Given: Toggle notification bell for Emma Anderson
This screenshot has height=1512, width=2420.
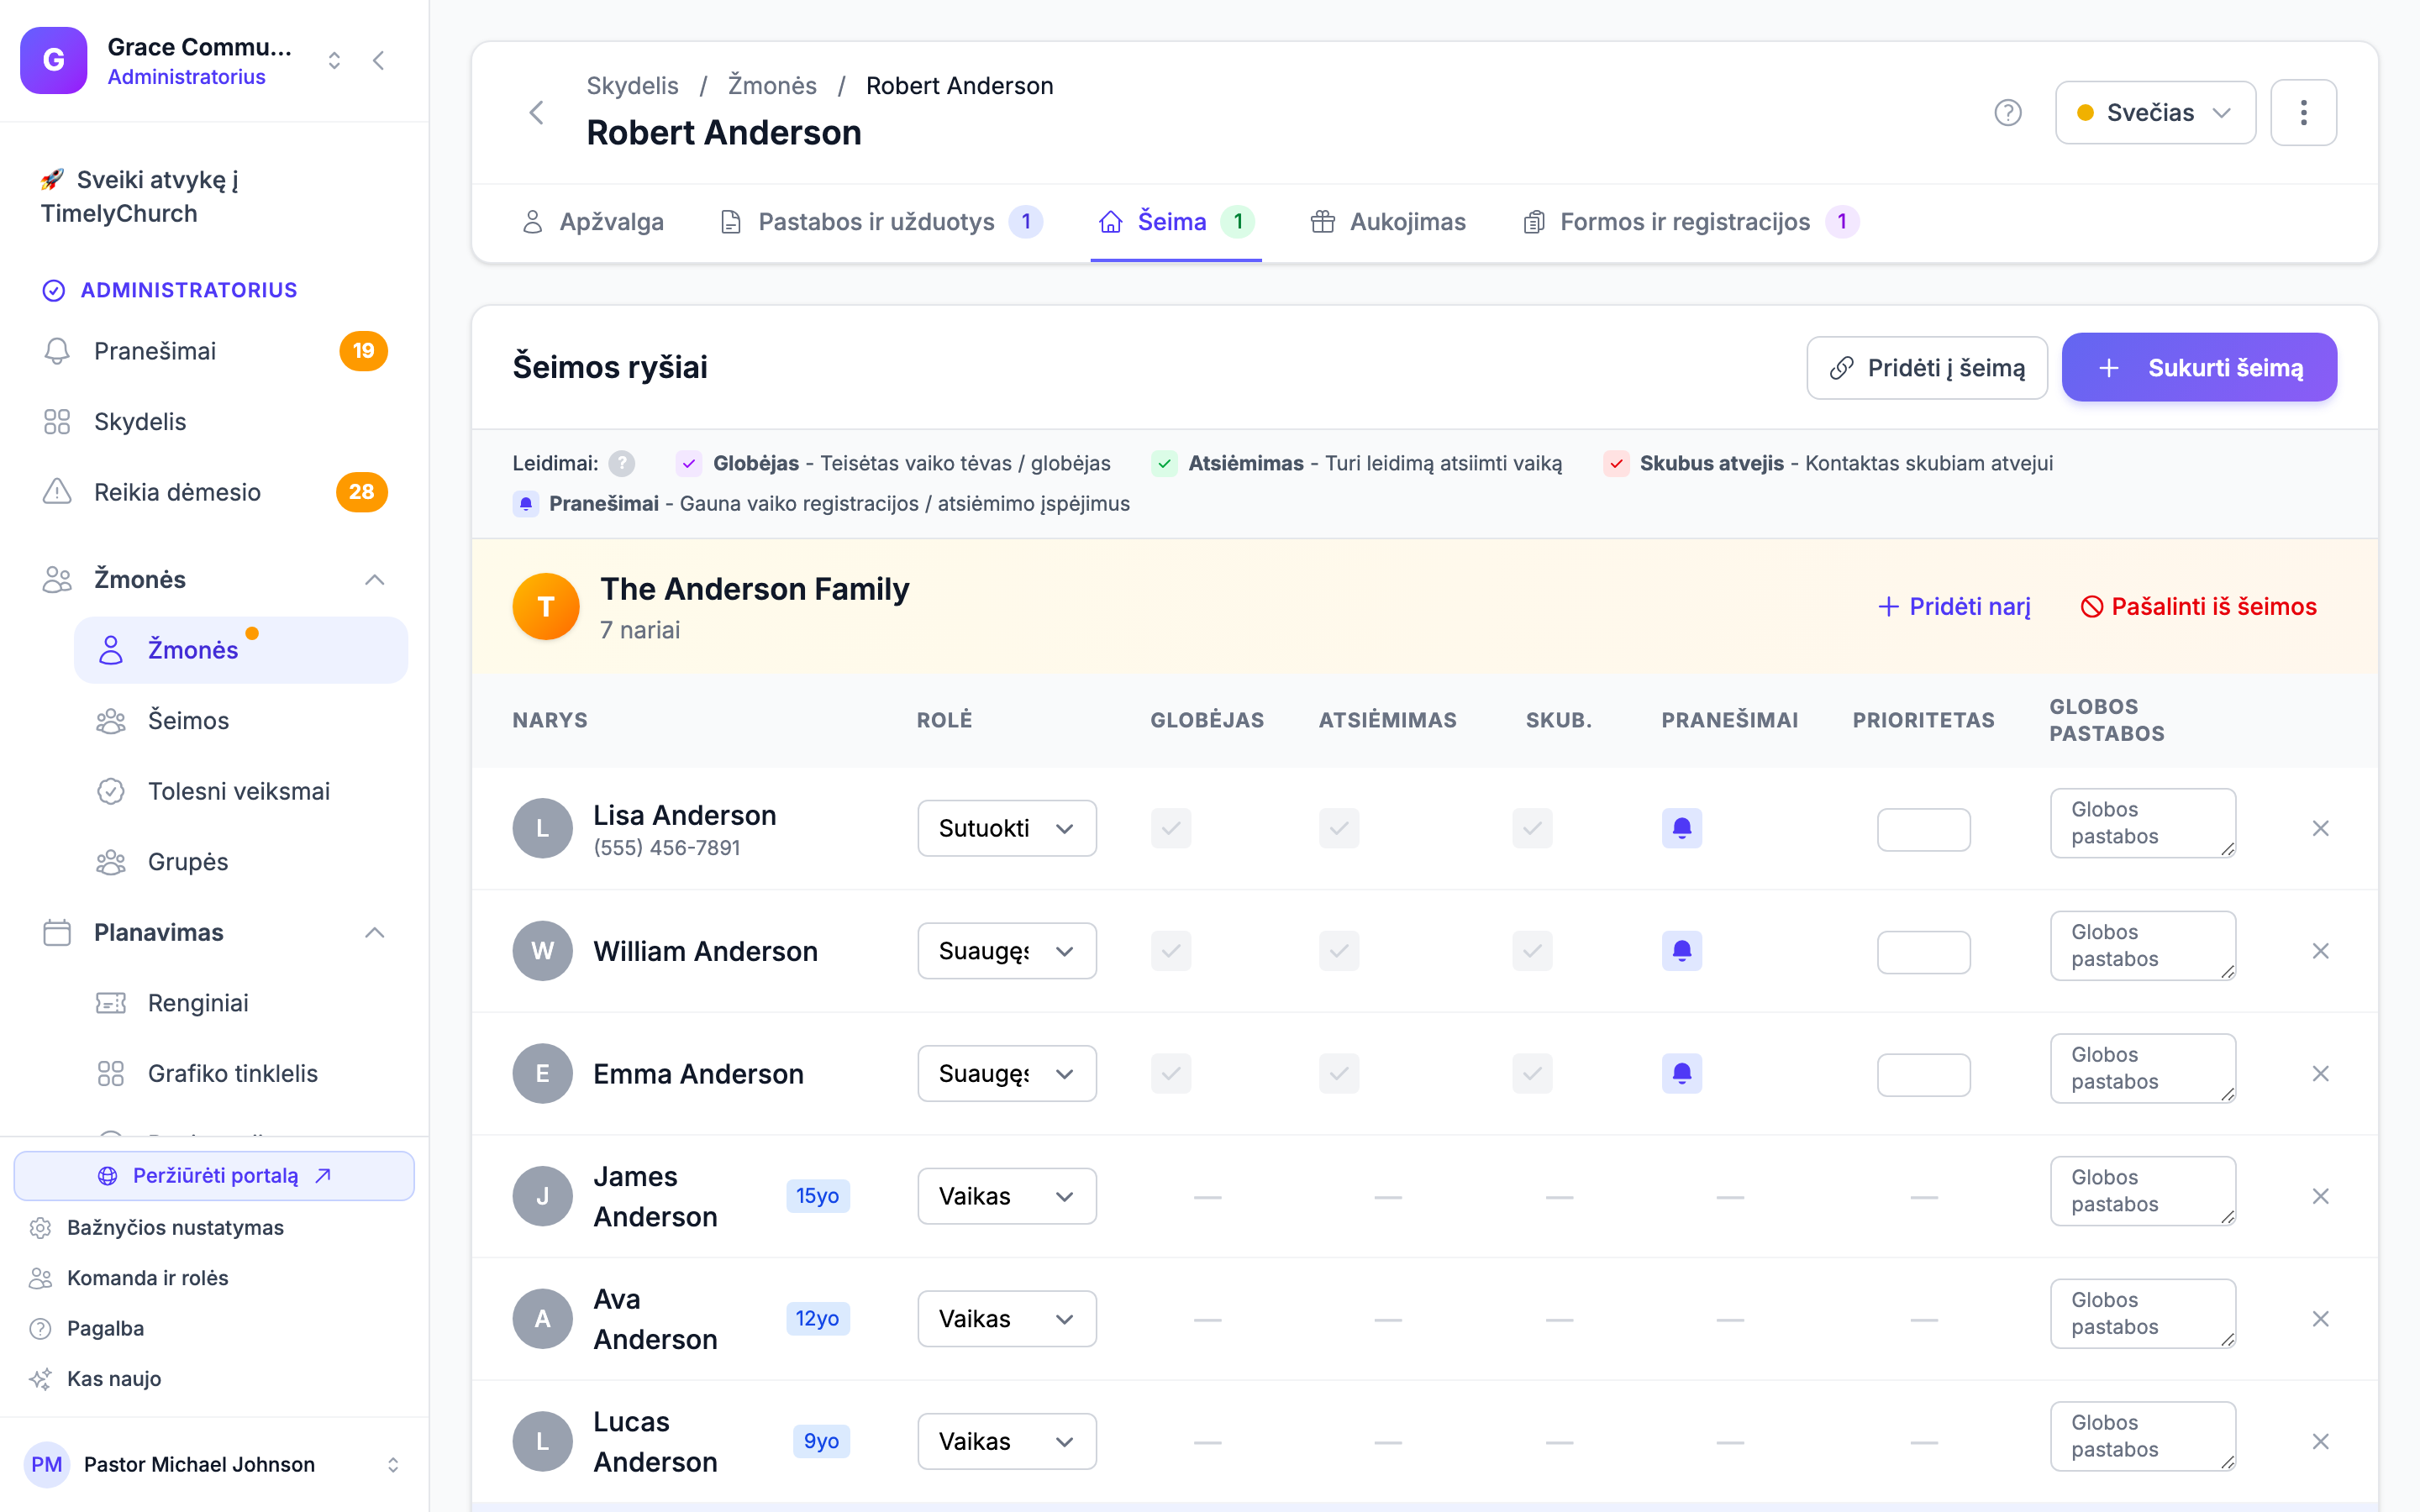Looking at the screenshot, I should tap(1682, 1074).
